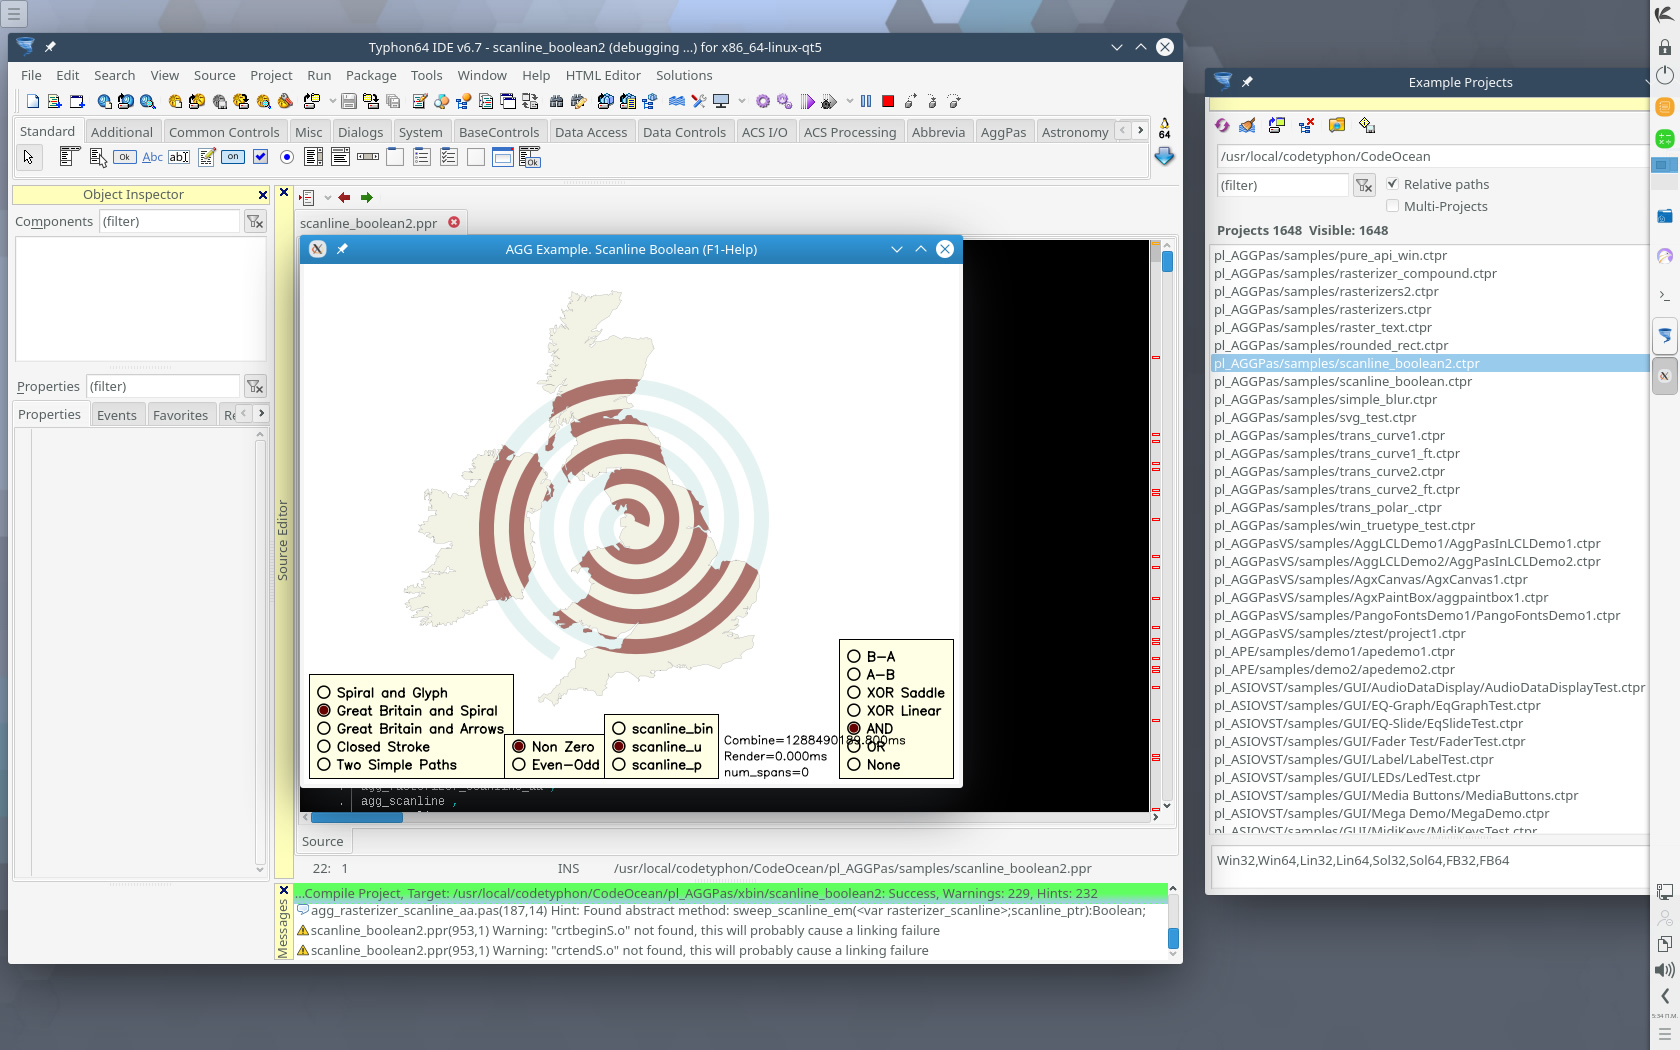The height and width of the screenshot is (1050, 1680).
Task: Open the Favorites tab in Object Inspector
Action: pos(180,415)
